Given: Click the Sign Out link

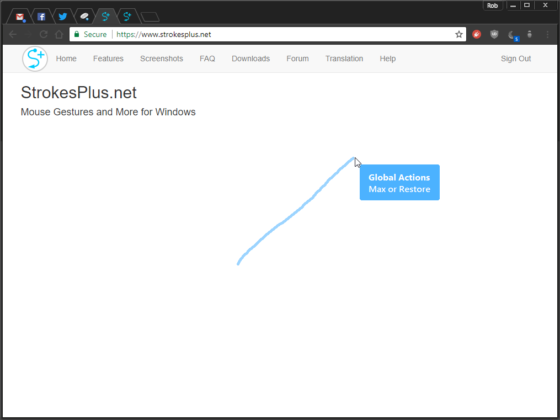Looking at the screenshot, I should pyautogui.click(x=516, y=59).
